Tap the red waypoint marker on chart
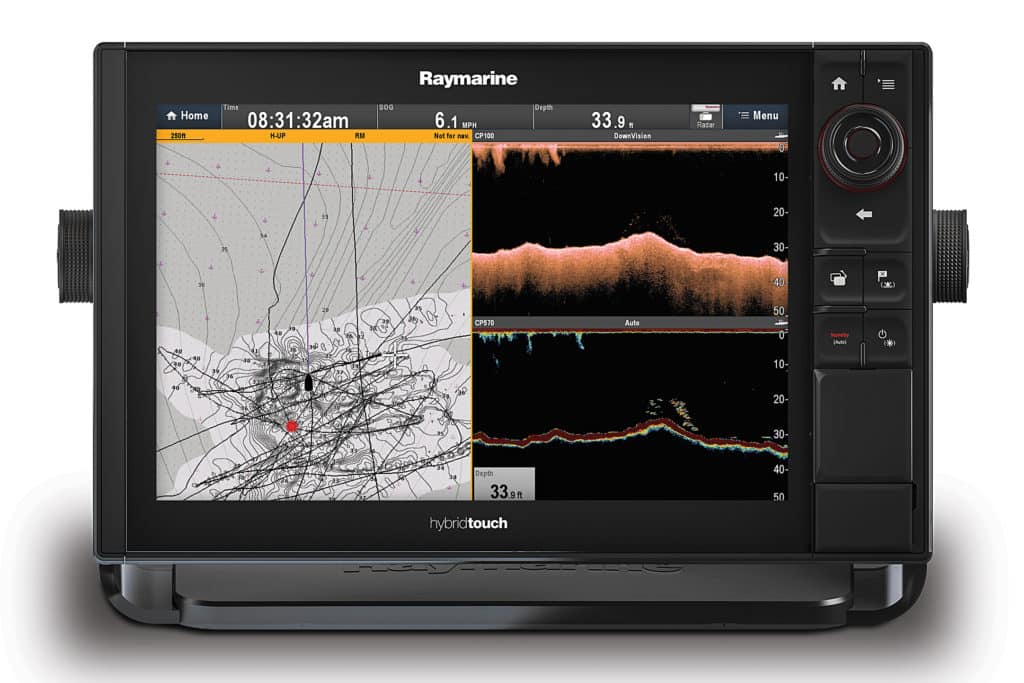The image size is (1024, 683). point(291,426)
